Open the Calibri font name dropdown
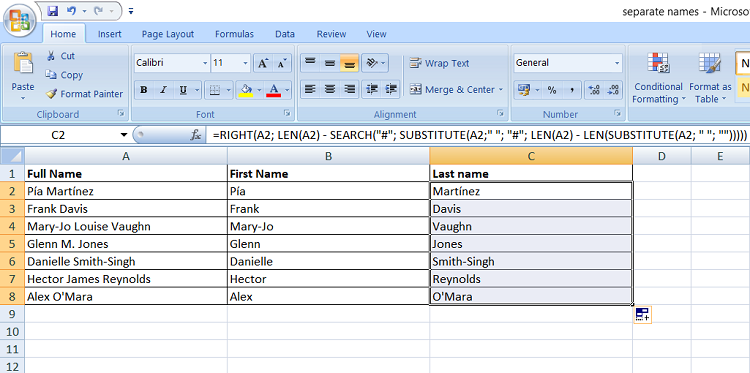This screenshot has height=373, width=750. click(205, 63)
